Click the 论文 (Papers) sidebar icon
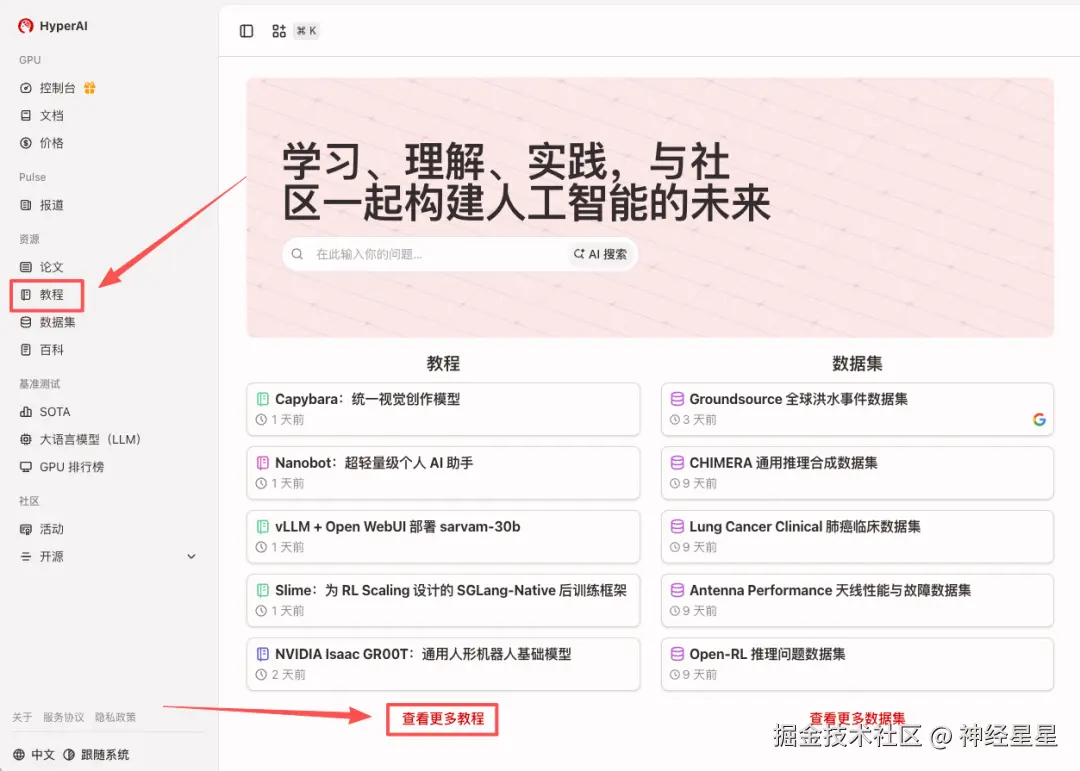1080x771 pixels. 27,266
